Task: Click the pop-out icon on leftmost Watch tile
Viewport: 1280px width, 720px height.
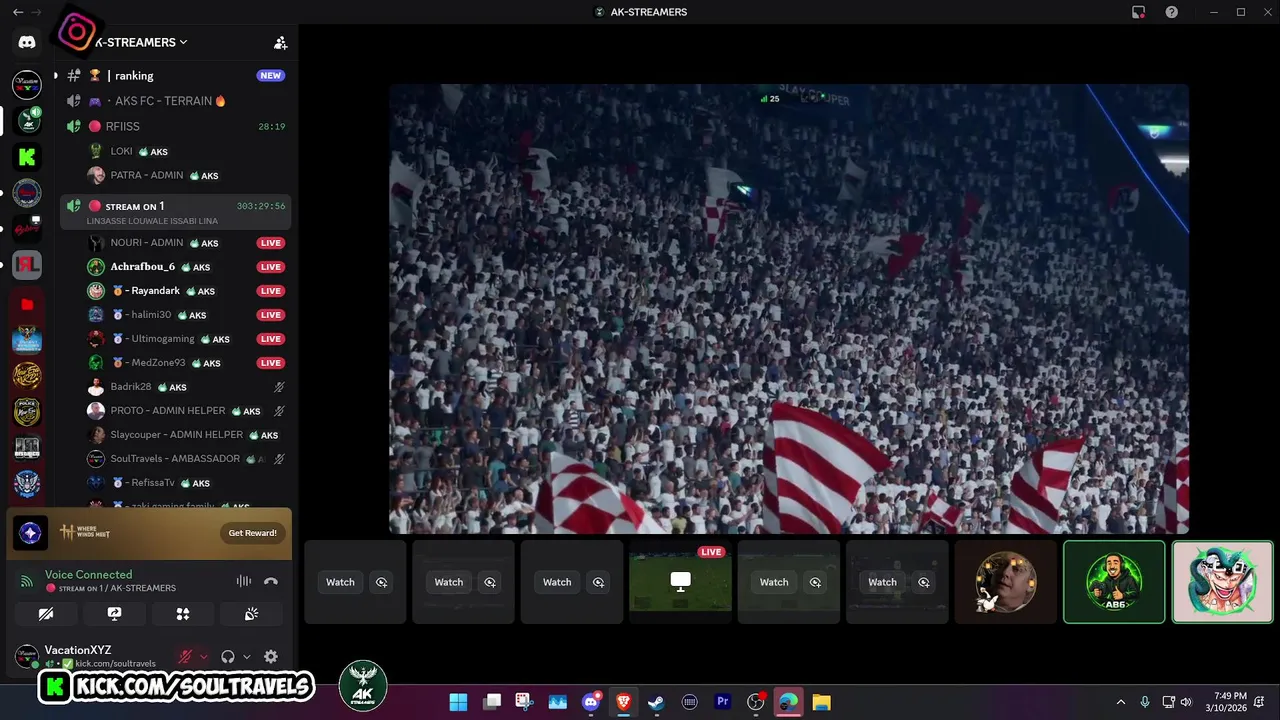Action: point(381,582)
